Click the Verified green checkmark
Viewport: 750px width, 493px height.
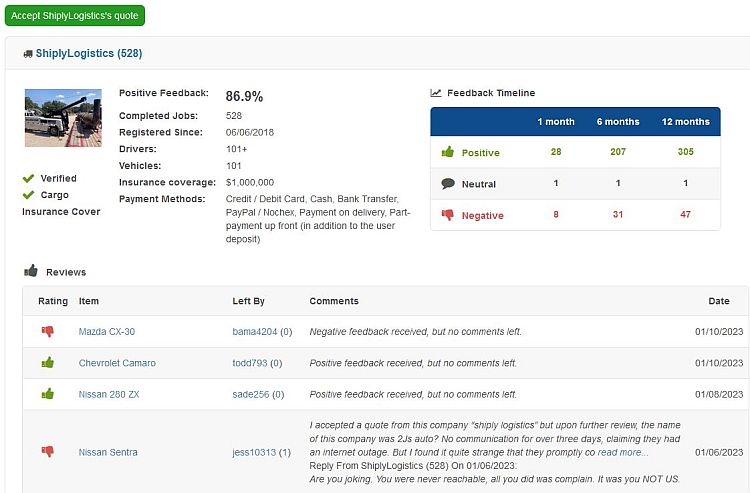tap(28, 178)
